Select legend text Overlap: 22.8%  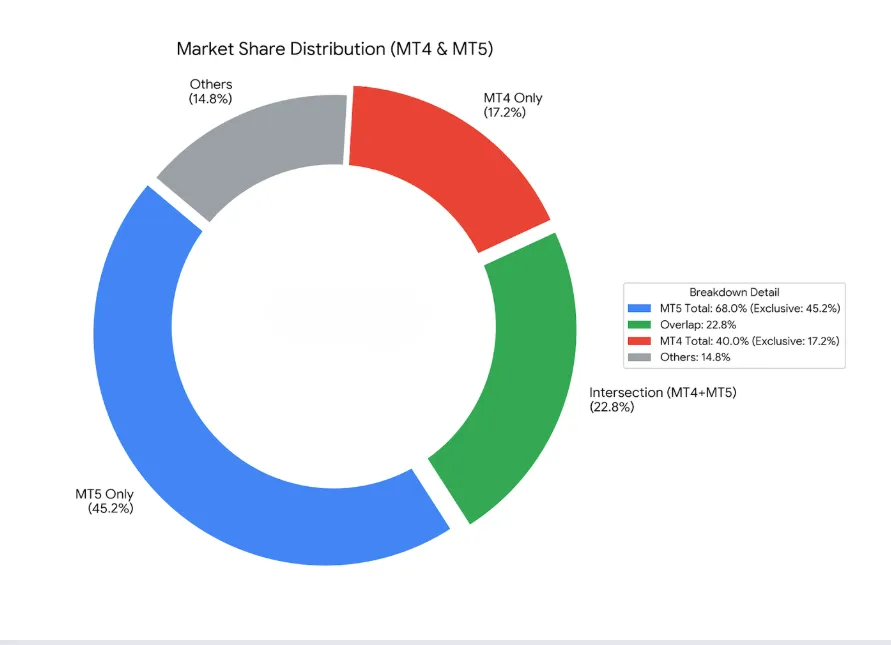point(698,325)
